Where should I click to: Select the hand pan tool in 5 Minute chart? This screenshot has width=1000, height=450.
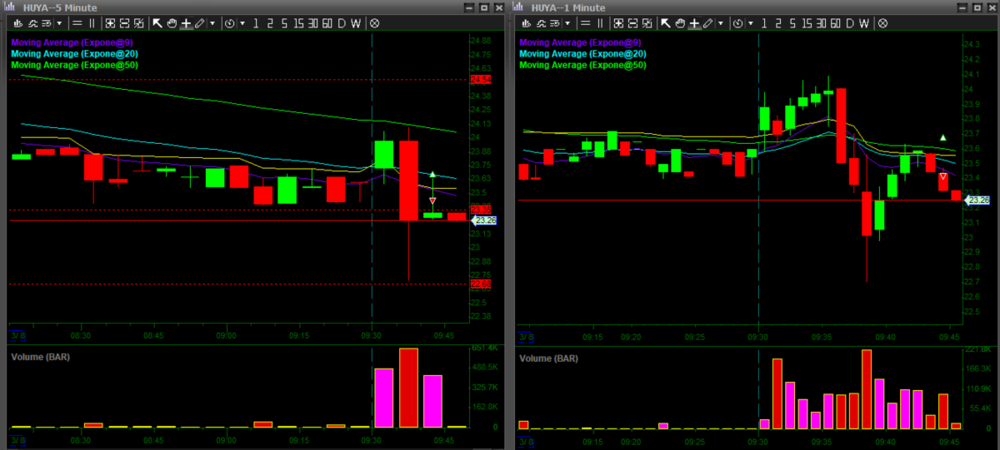click(x=174, y=22)
